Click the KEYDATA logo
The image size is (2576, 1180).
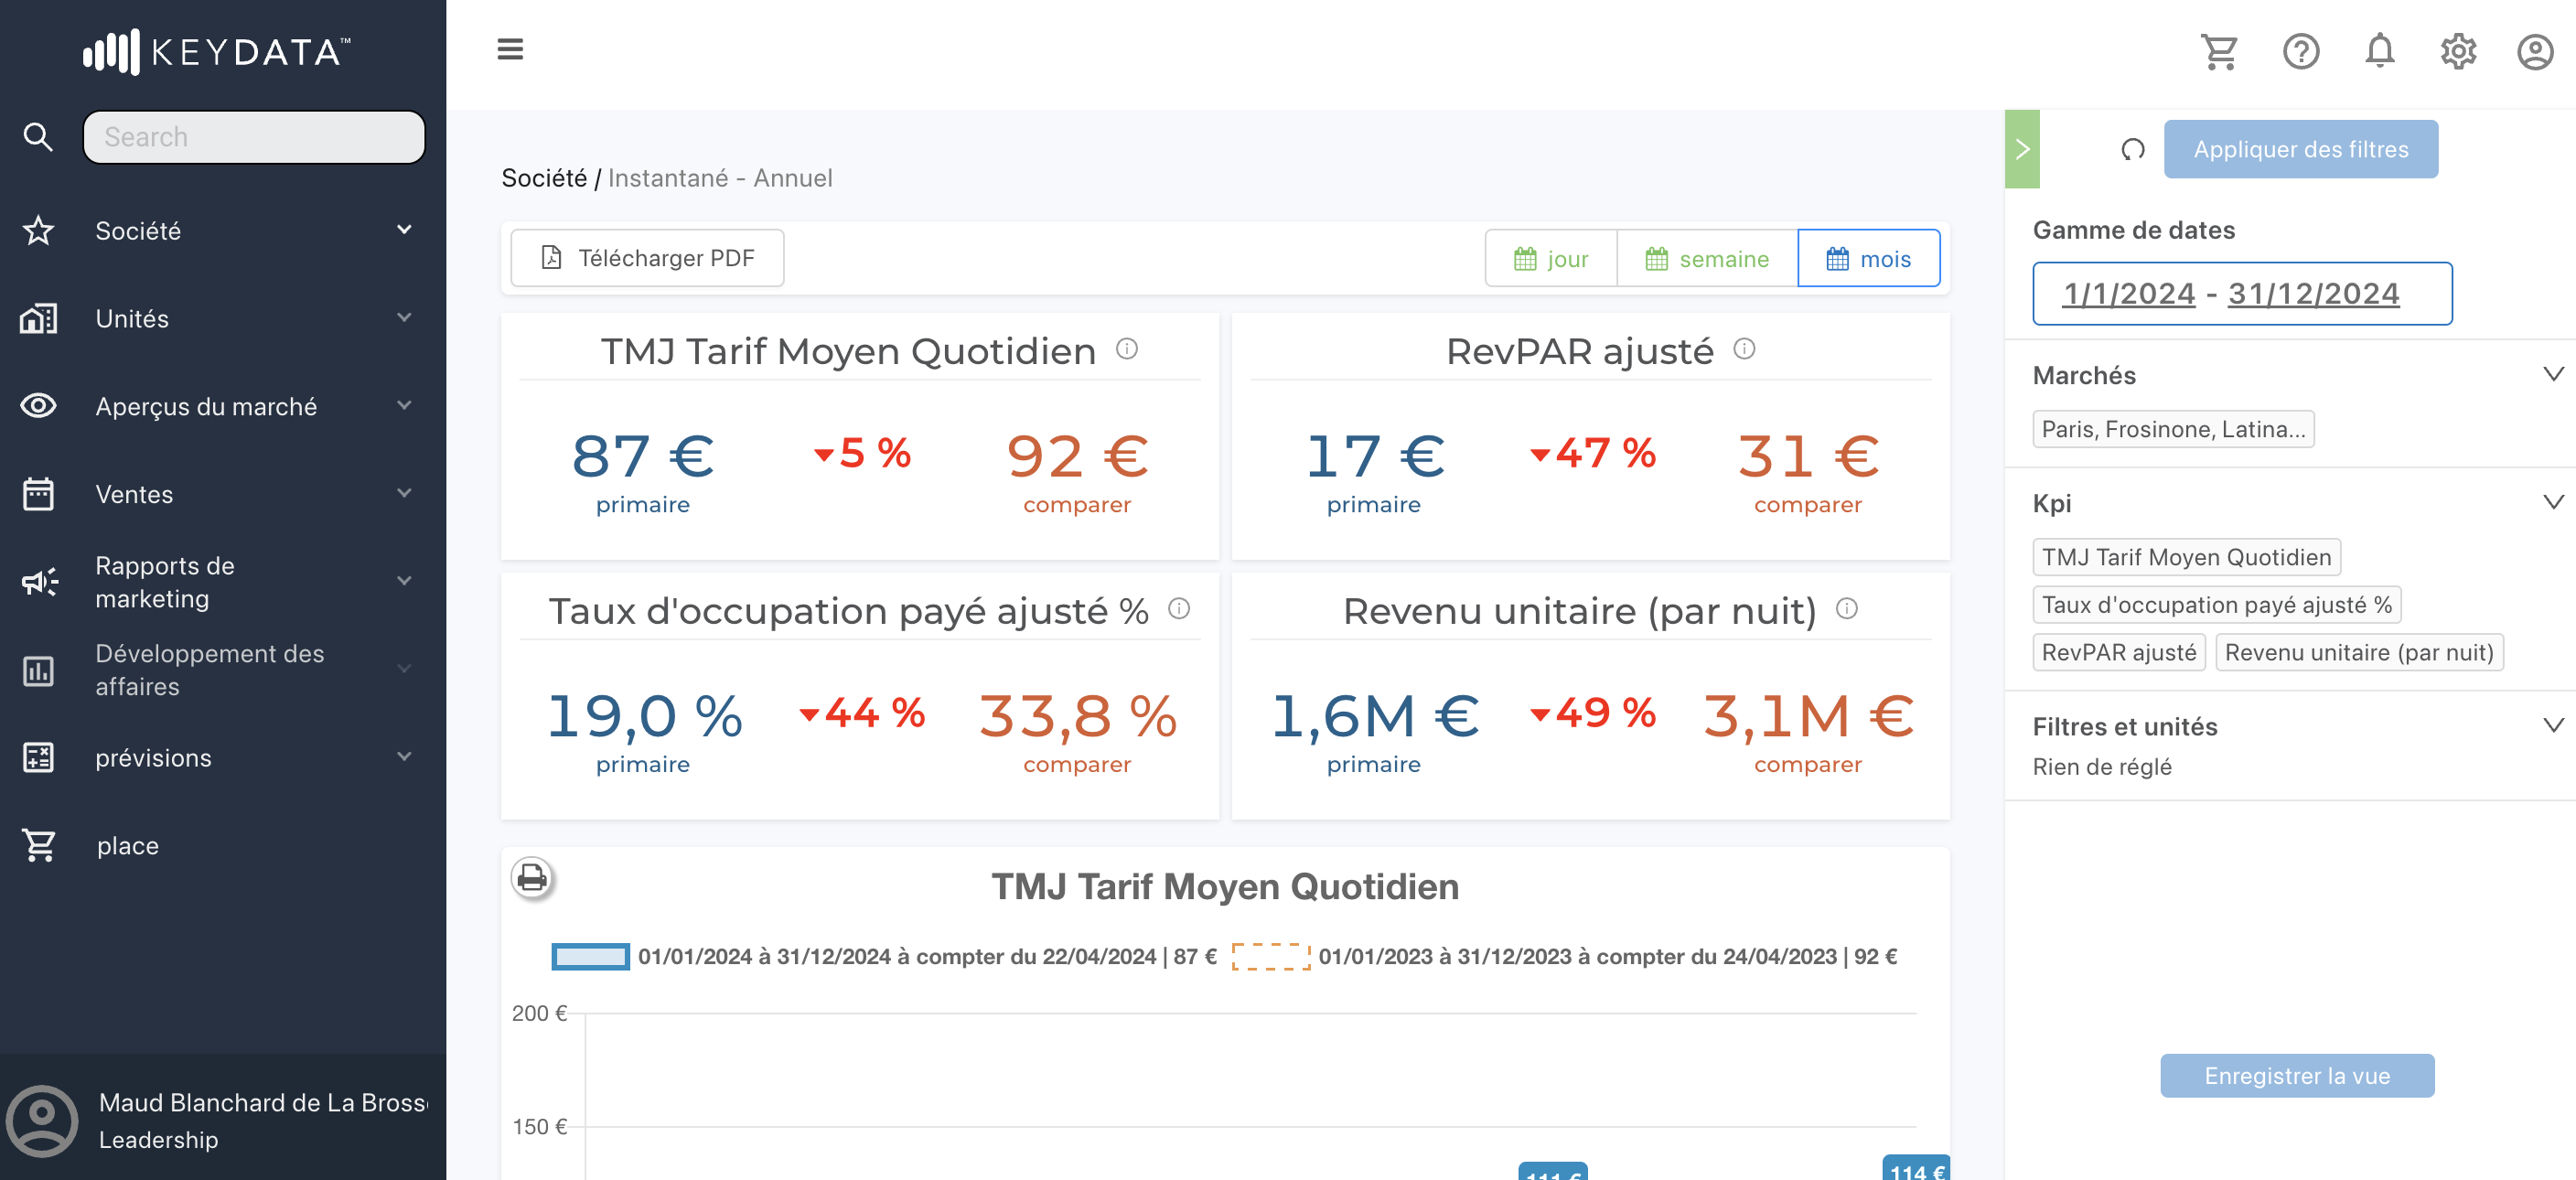217,52
